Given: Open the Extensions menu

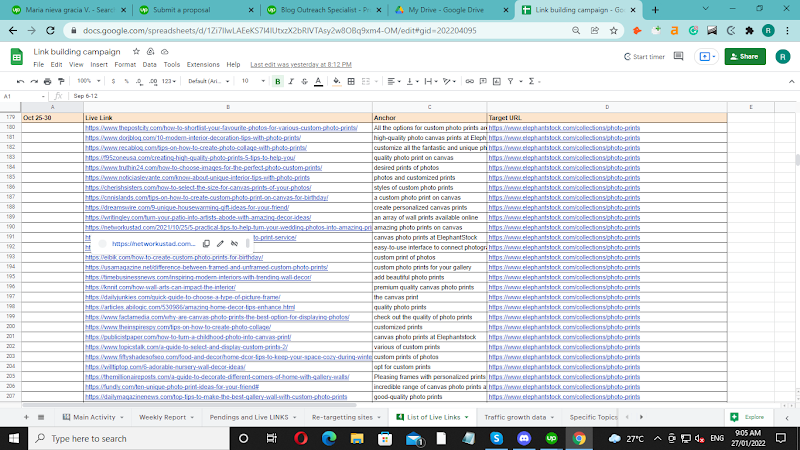Looking at the screenshot, I should 203,64.
